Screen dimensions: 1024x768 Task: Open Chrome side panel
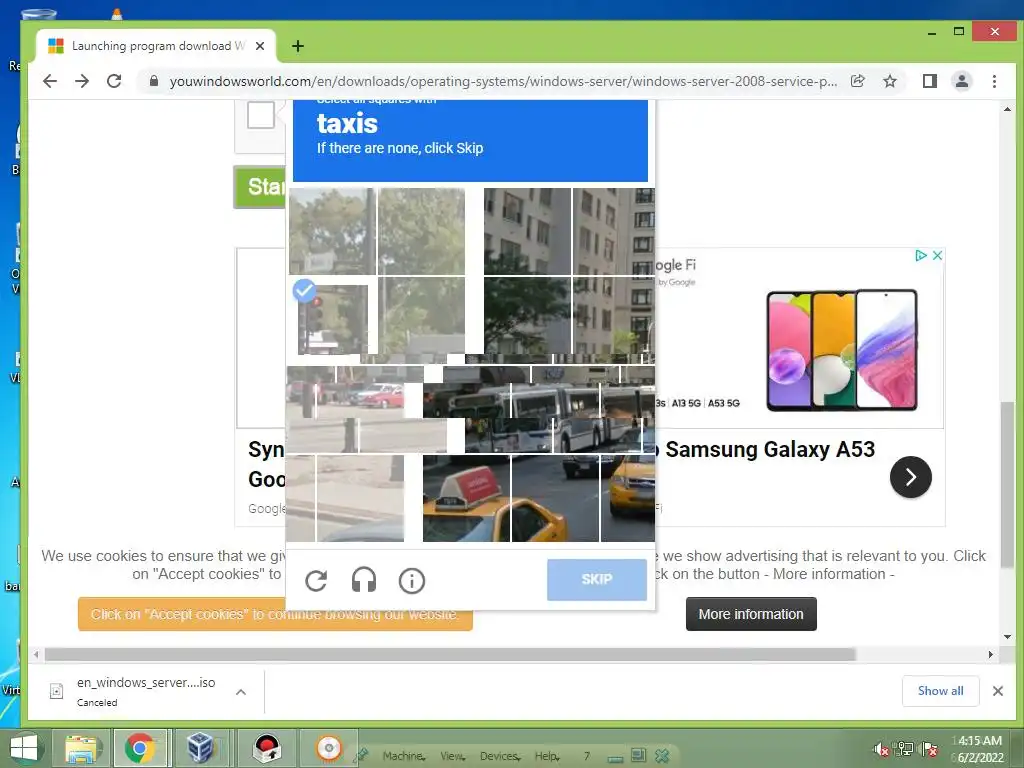coord(929,81)
